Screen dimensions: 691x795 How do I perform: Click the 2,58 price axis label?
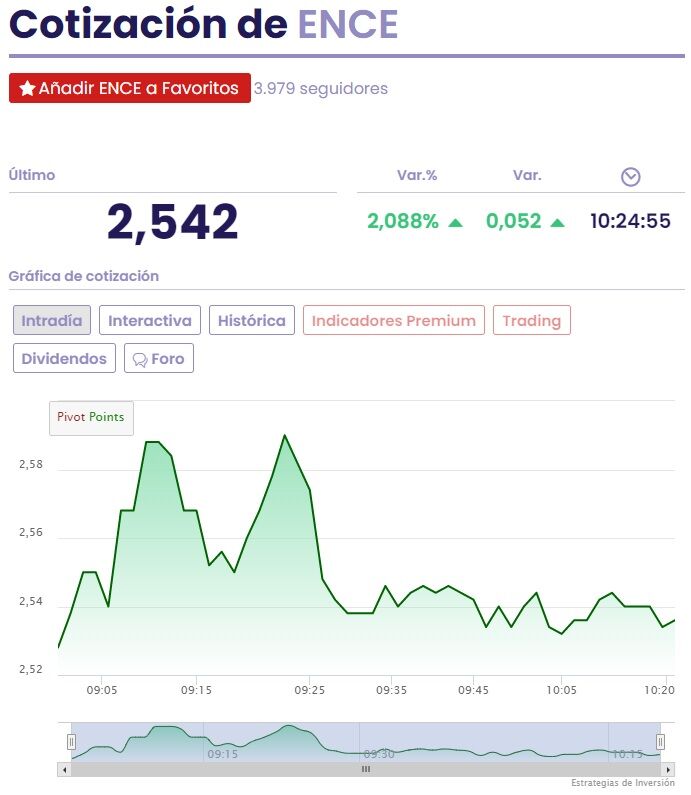pos(31,464)
